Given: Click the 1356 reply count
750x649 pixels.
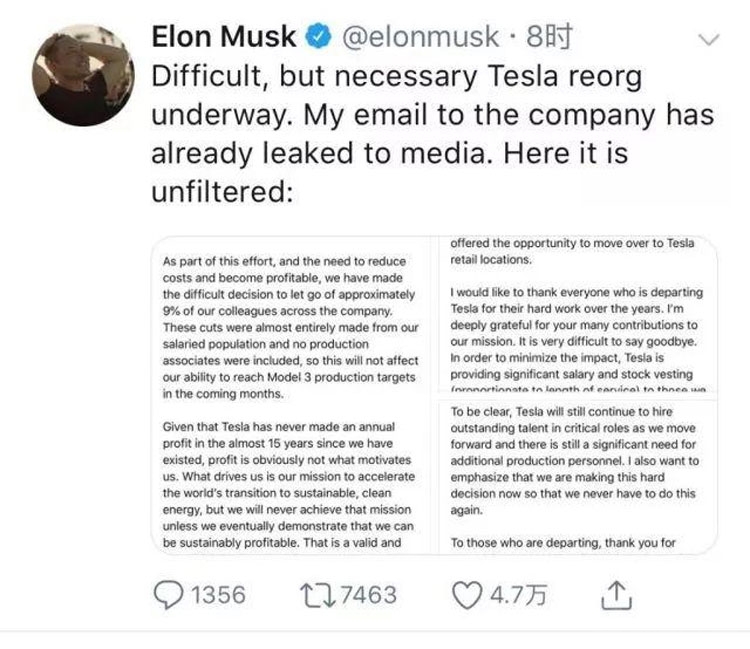Looking at the screenshot, I should pyautogui.click(x=218, y=595).
